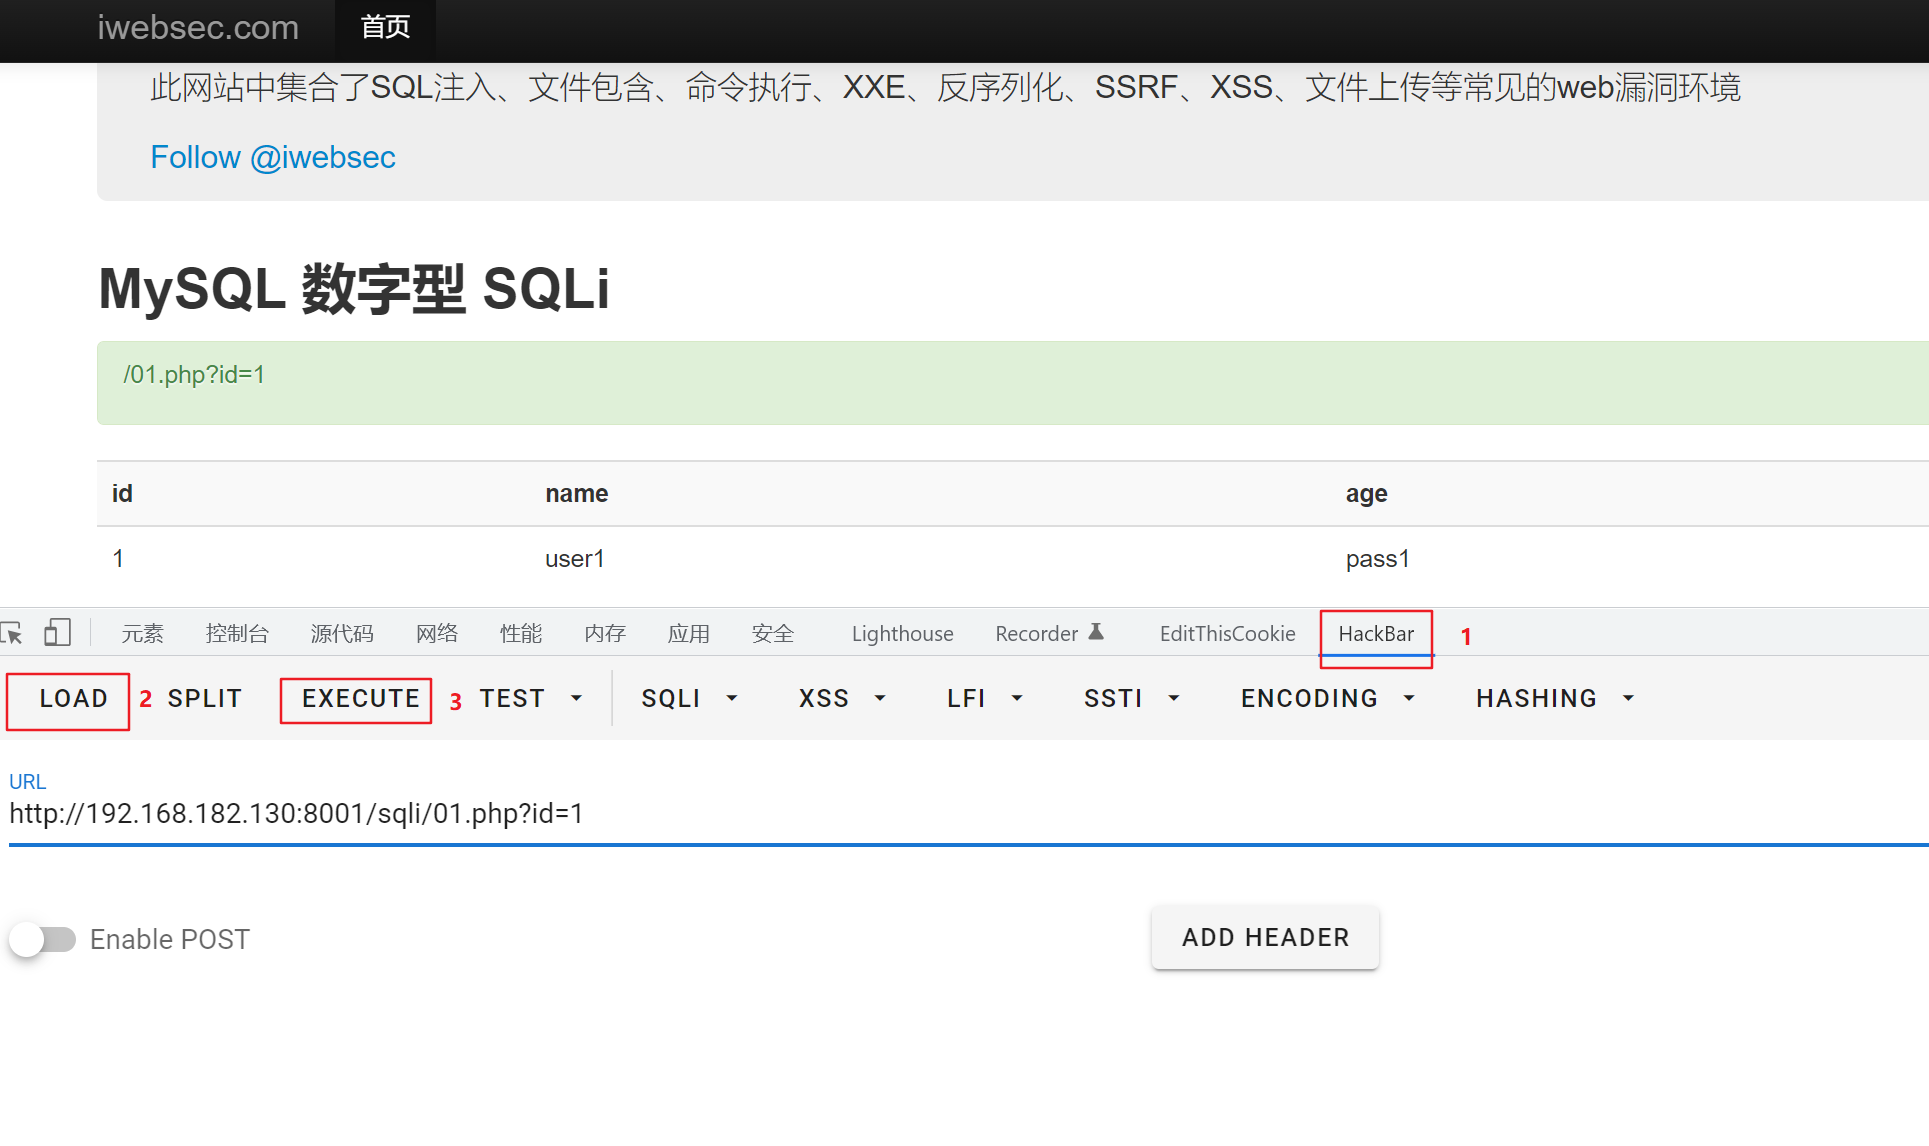The height and width of the screenshot is (1146, 1929).
Task: Click the ADD HEADER button
Action: 1265,937
